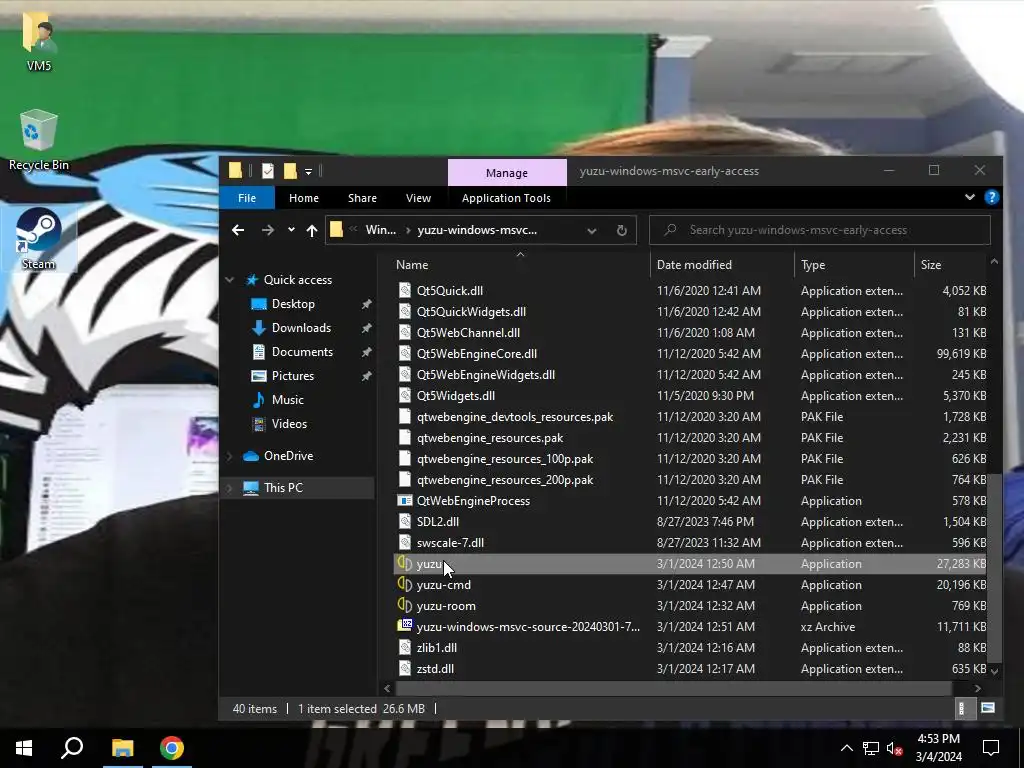Screen dimensions: 1024x768
Task: Click the New folder quick access toolbar icon
Action: pos(290,171)
